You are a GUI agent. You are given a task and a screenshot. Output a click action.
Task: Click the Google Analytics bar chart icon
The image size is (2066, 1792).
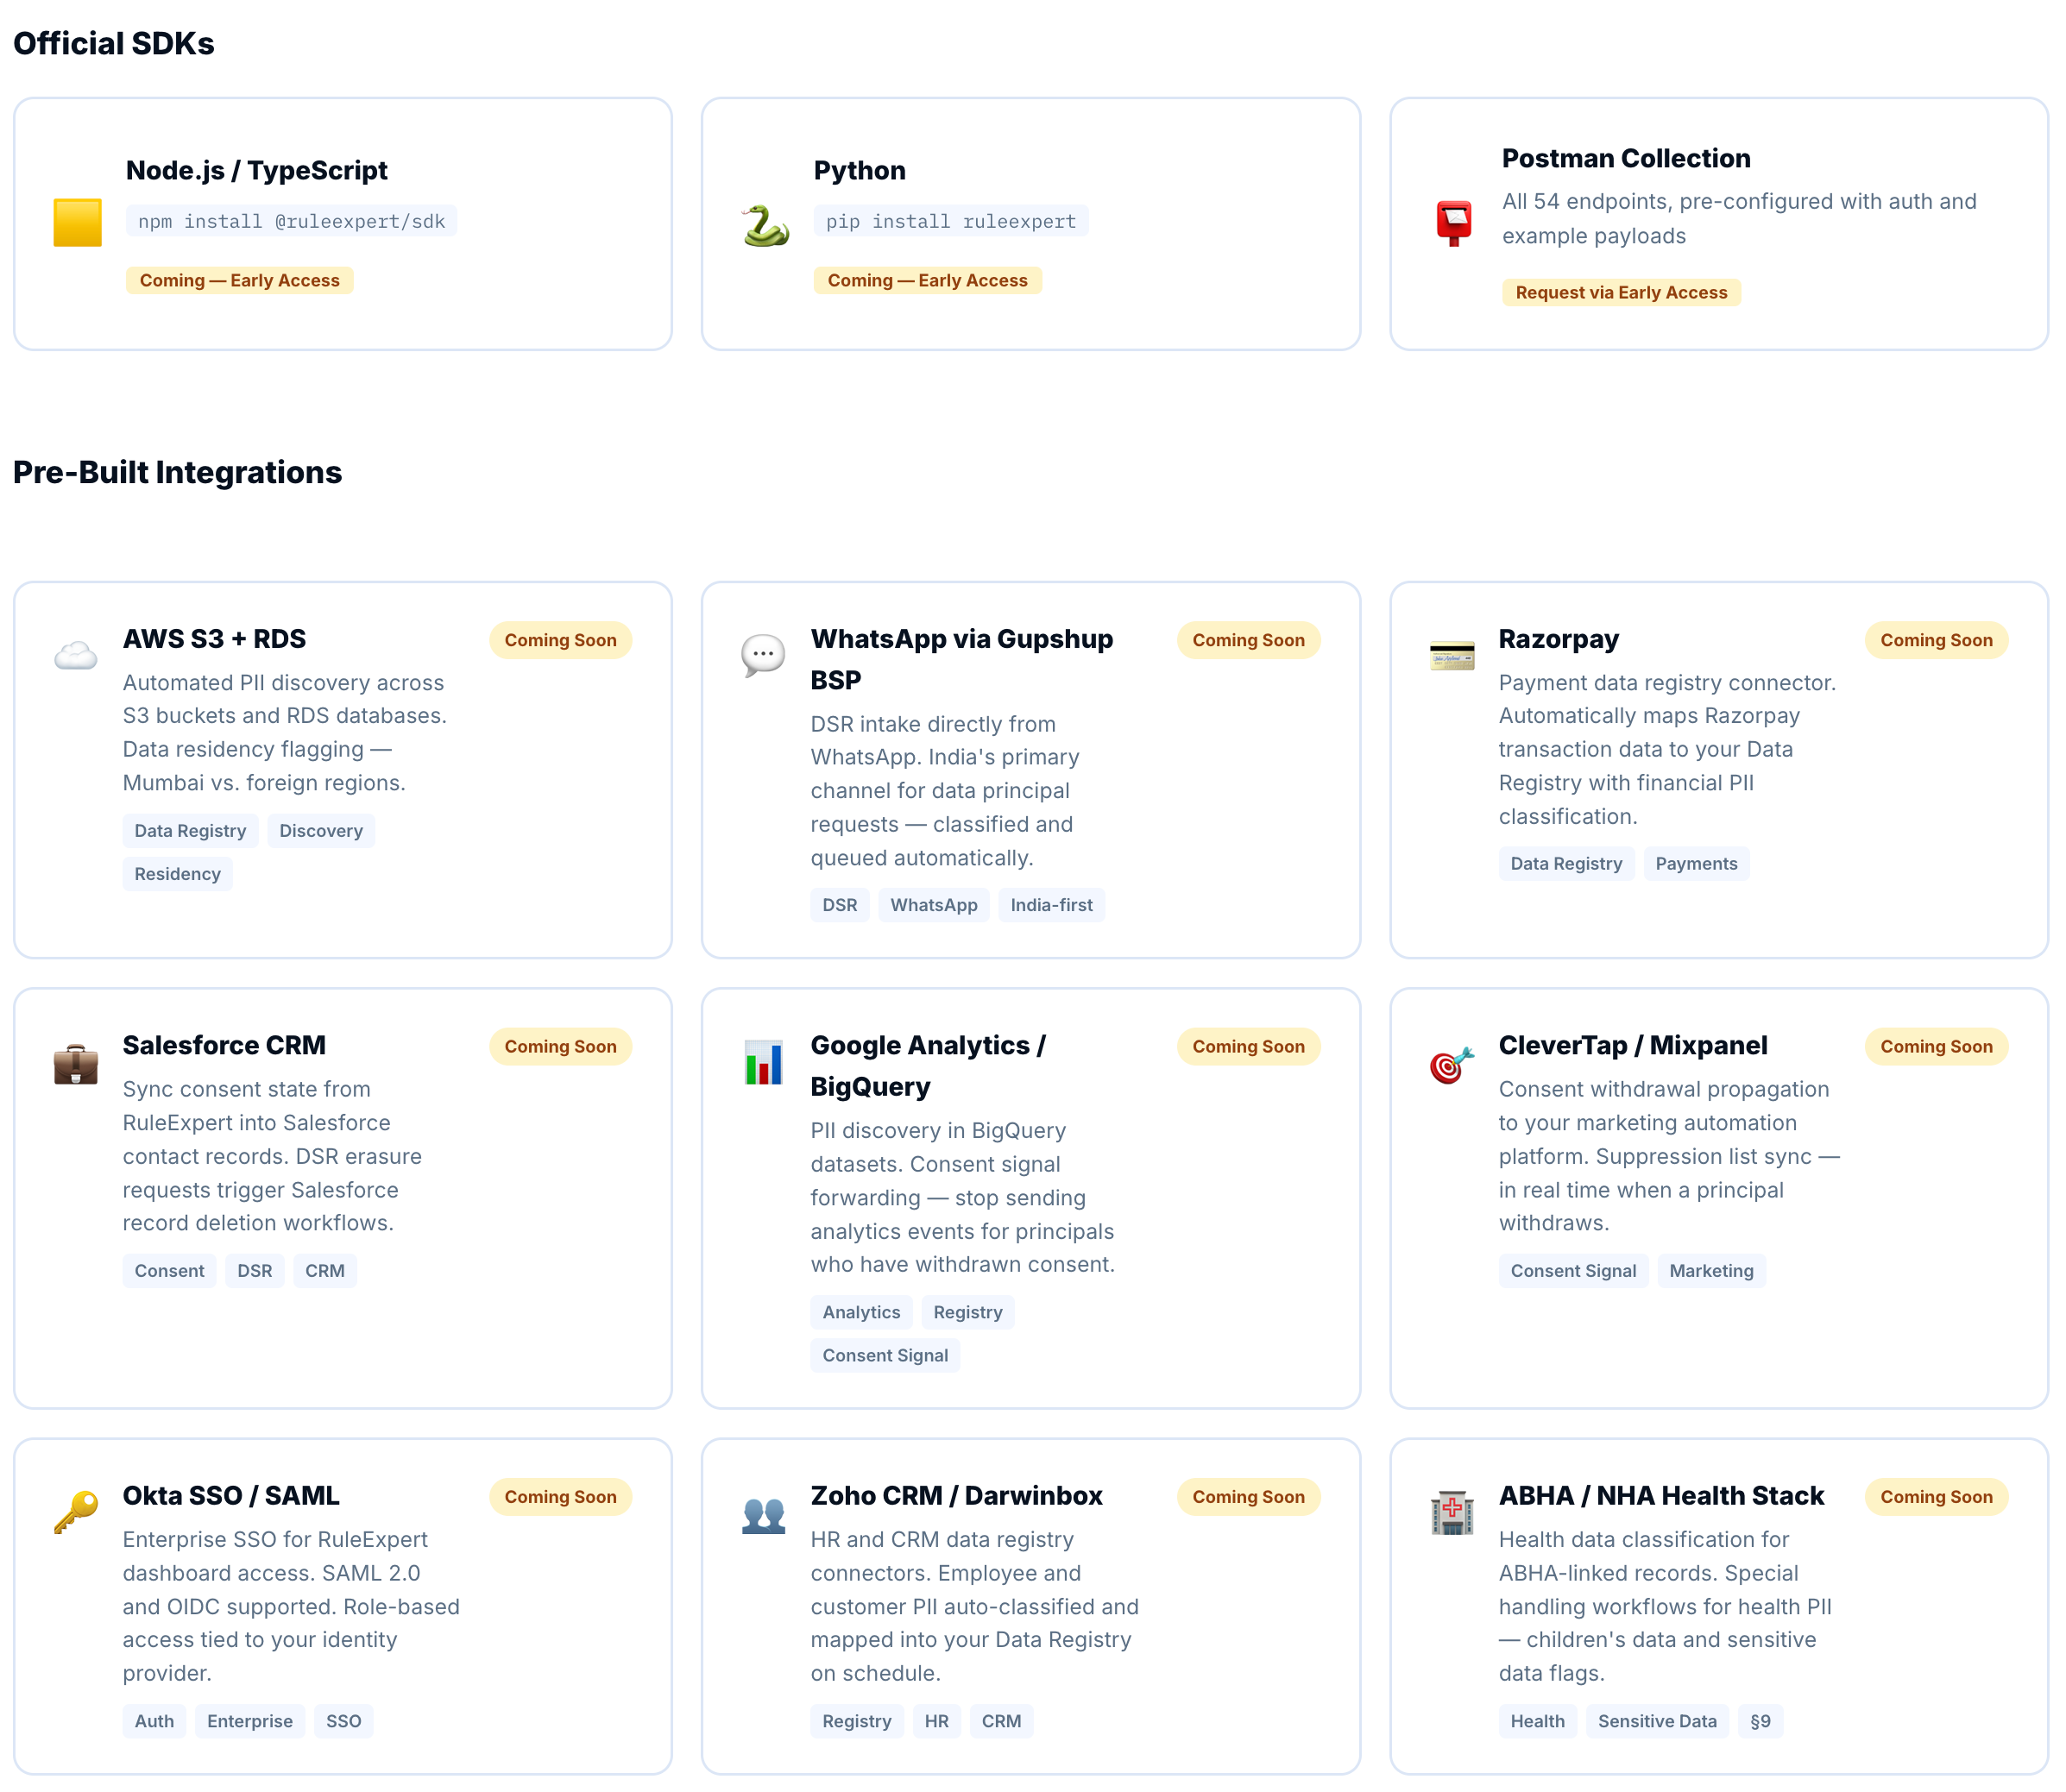(763, 1063)
